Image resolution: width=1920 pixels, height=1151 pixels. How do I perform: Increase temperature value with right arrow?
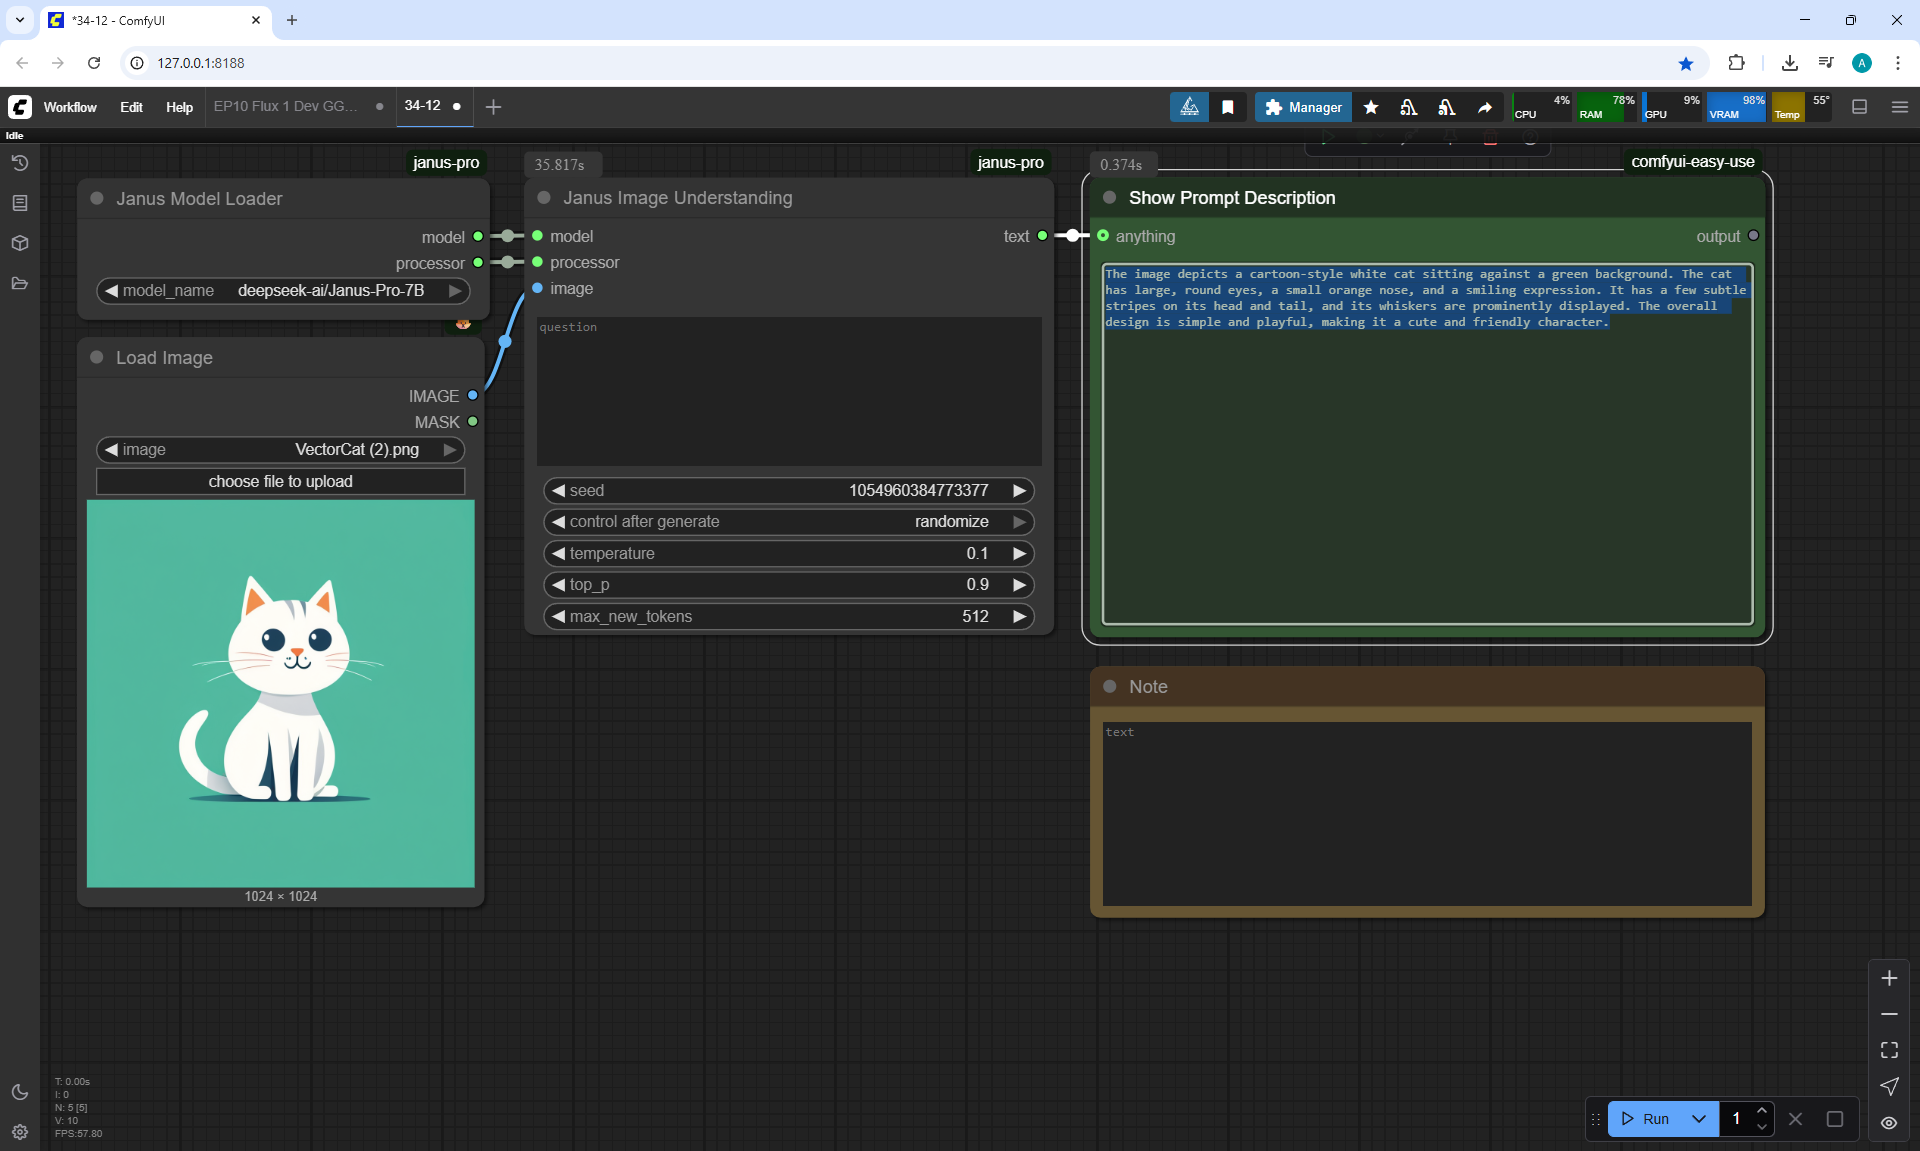point(1019,554)
